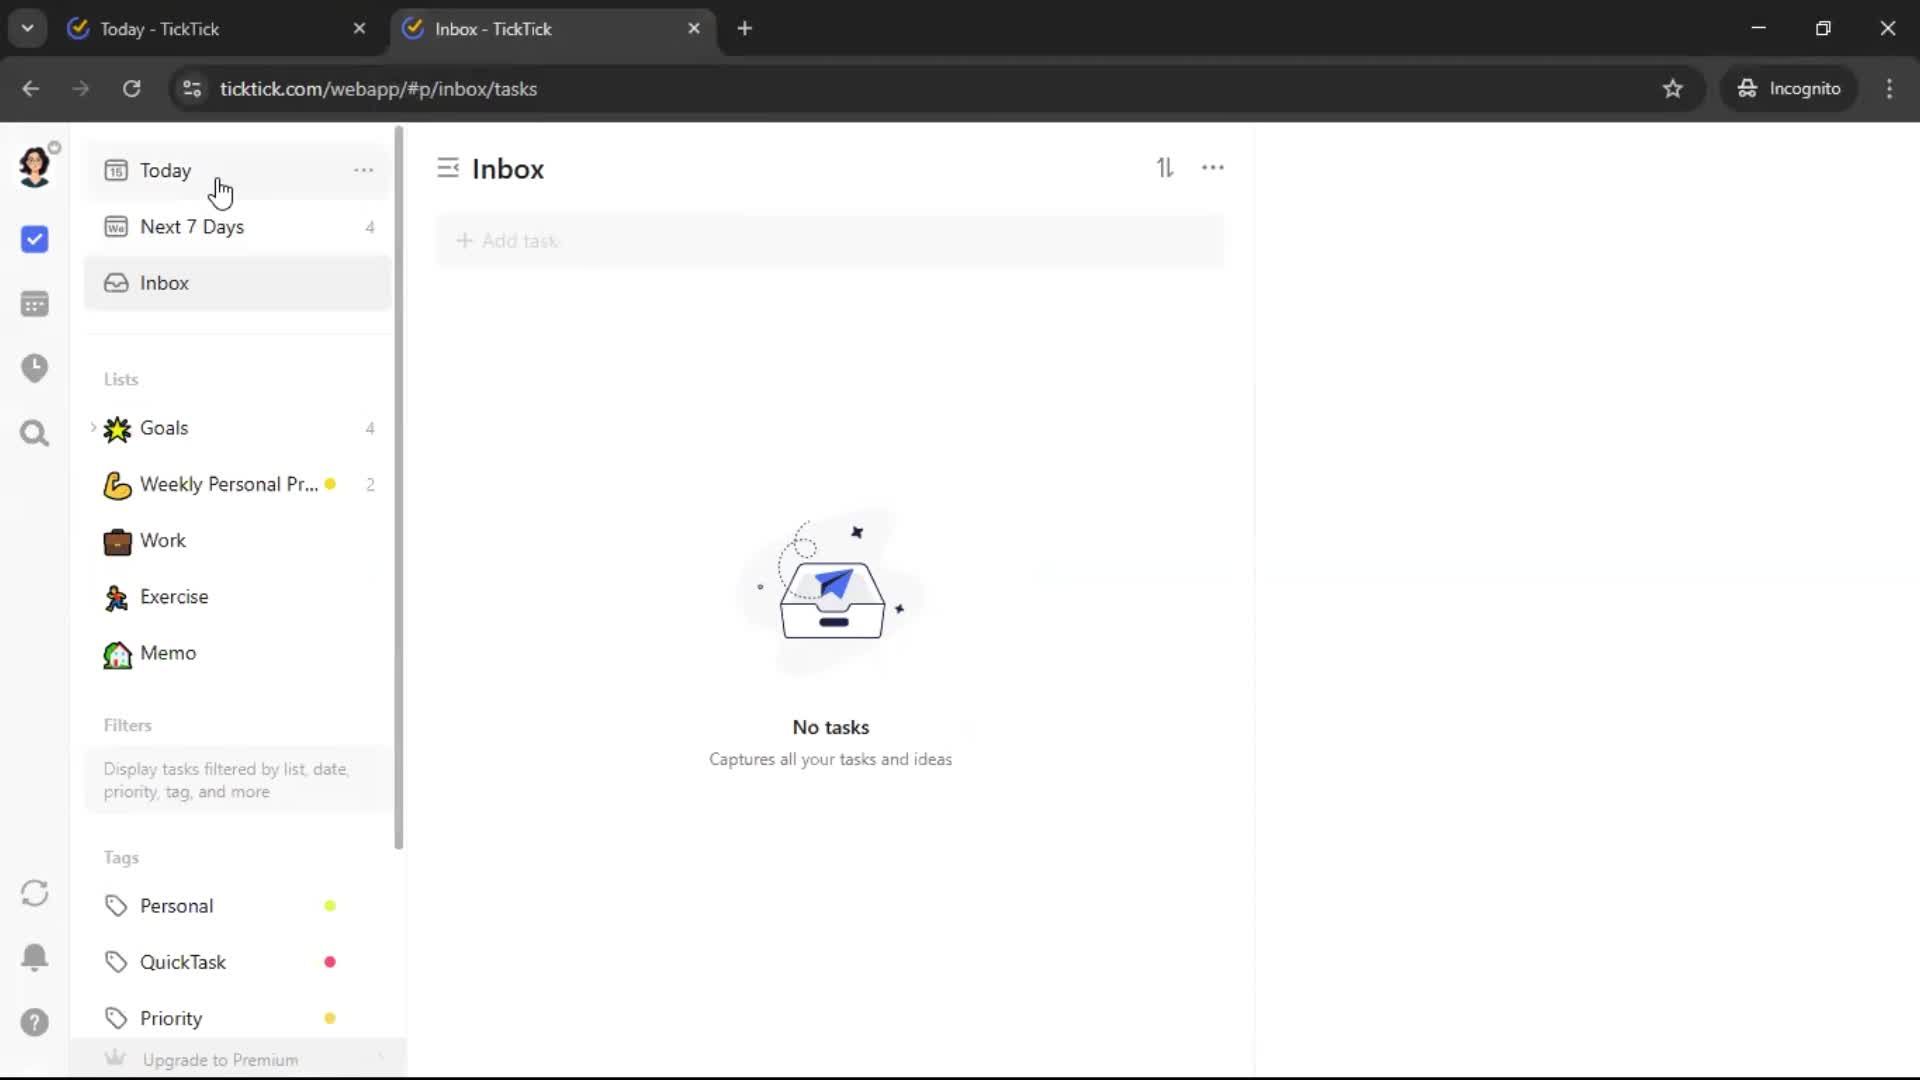Viewport: 1920px width, 1080px height.
Task: Expand the Goals list folder arrow
Action: tap(93, 427)
